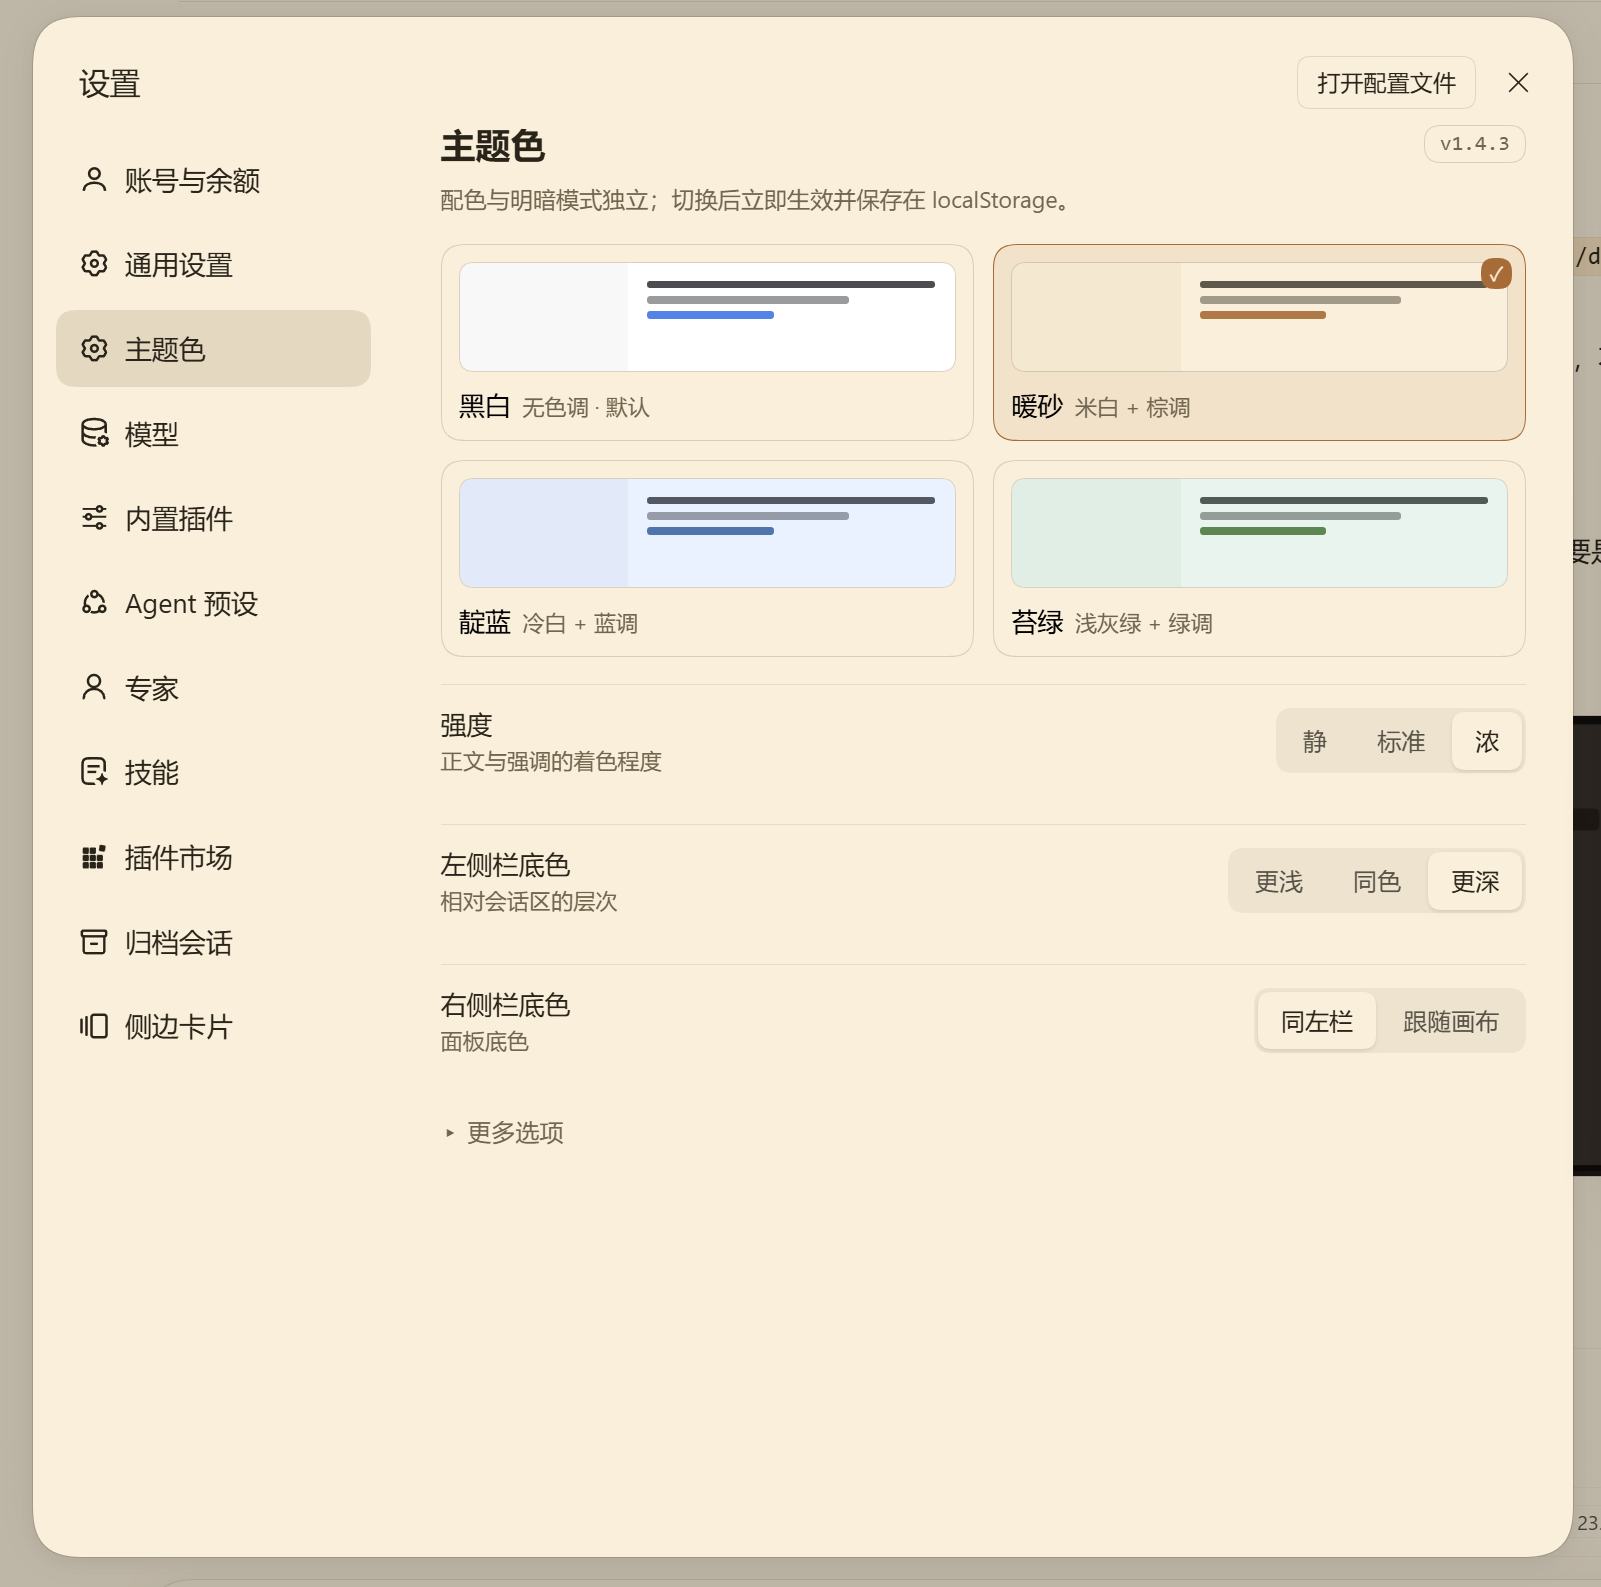Click the general settings gear icon
Image resolution: width=1601 pixels, height=1587 pixels.
pyautogui.click(x=94, y=264)
